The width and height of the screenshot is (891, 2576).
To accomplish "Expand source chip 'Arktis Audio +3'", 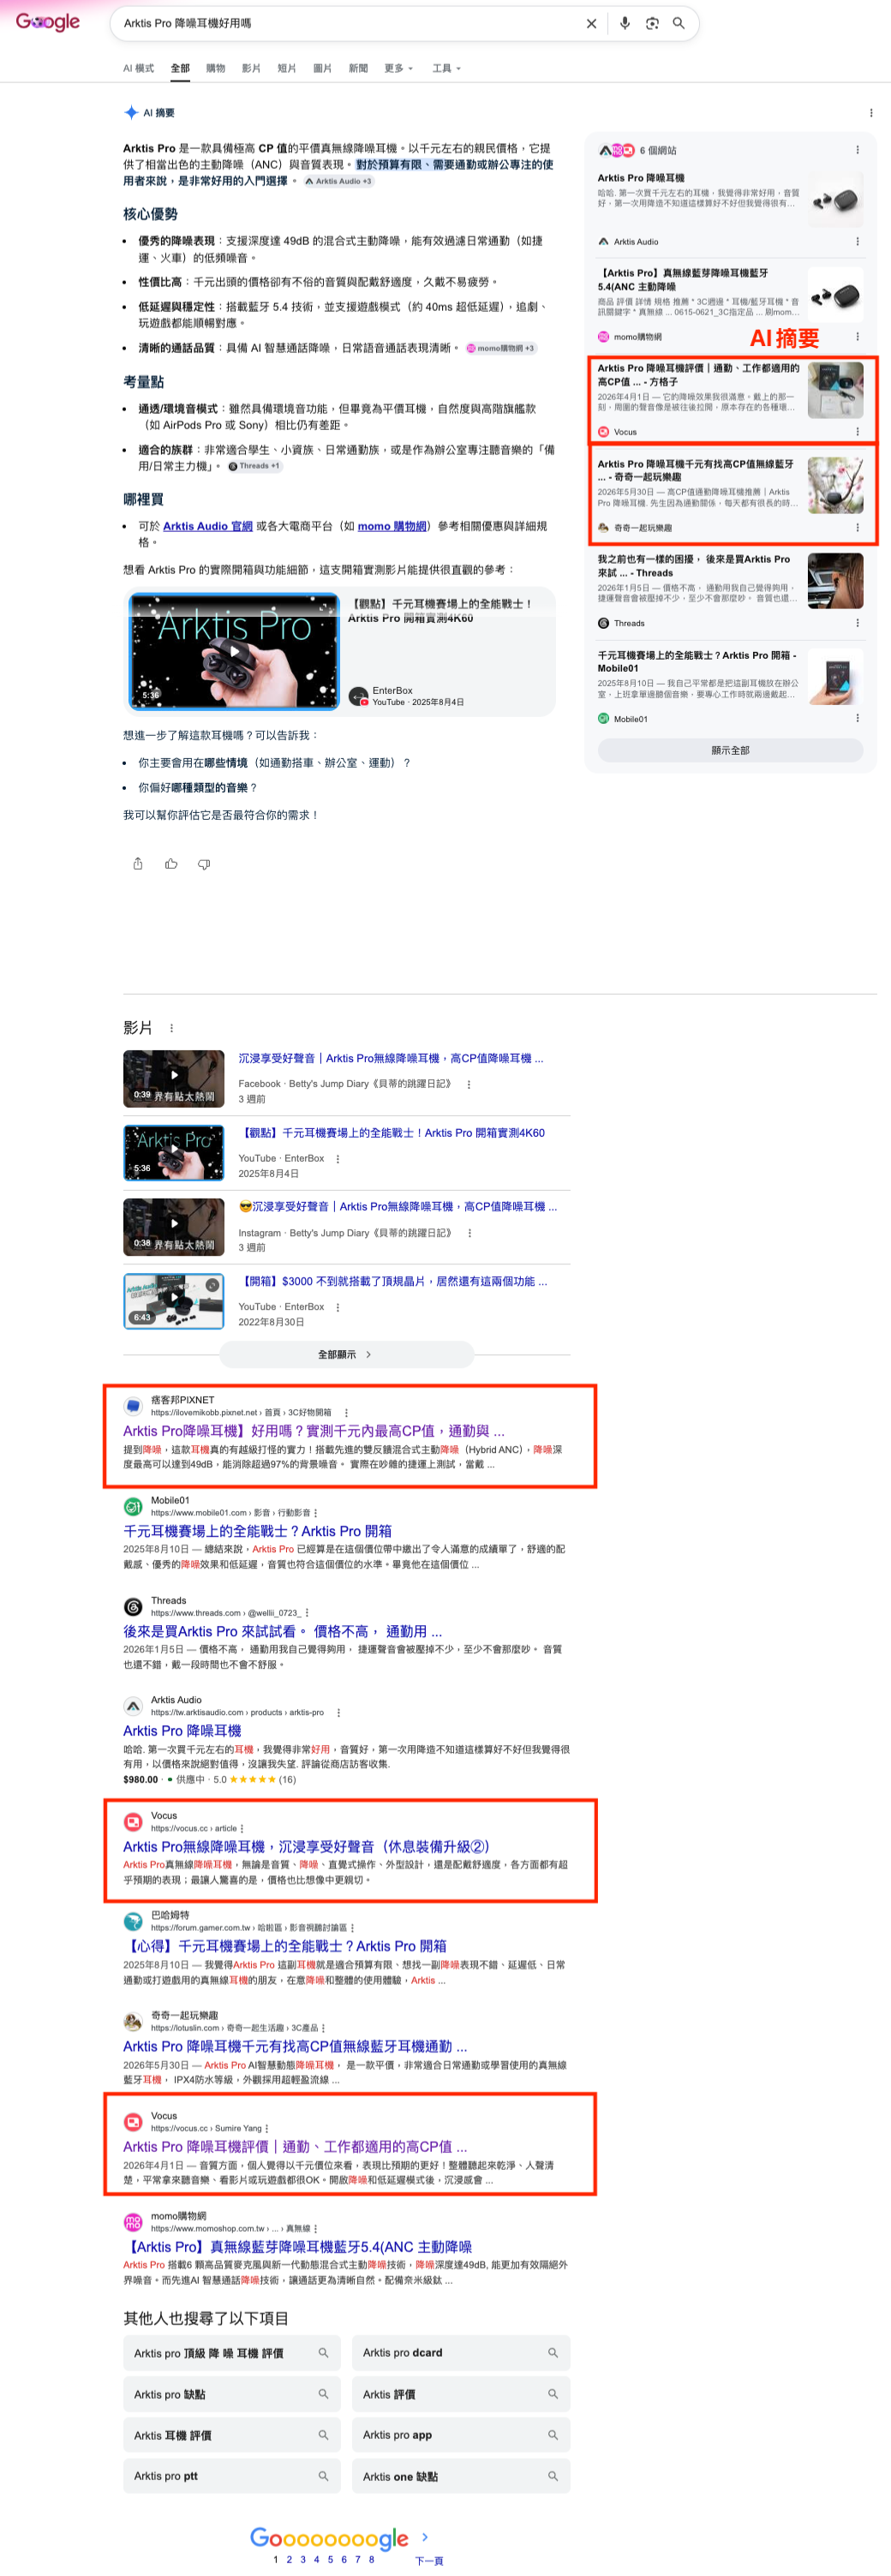I will click(338, 182).
